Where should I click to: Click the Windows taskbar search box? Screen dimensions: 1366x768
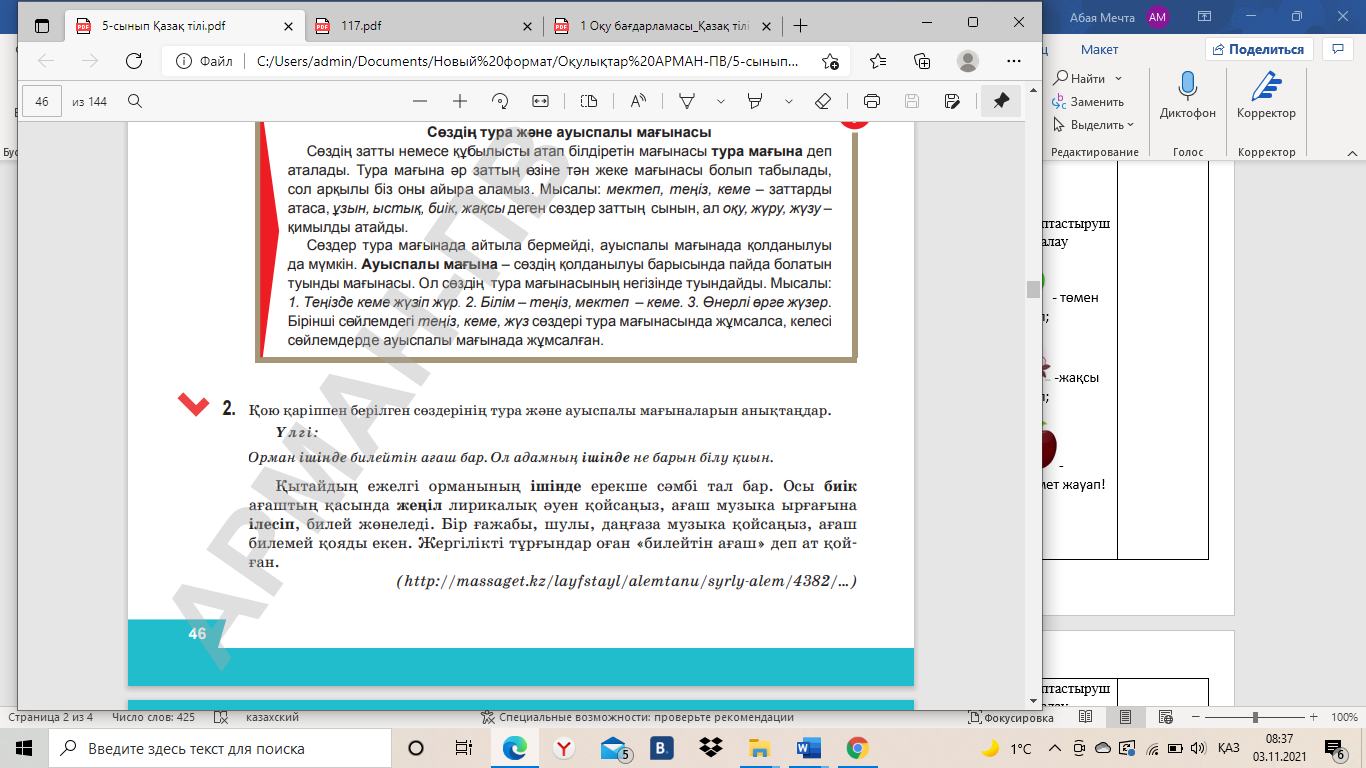tap(220, 748)
